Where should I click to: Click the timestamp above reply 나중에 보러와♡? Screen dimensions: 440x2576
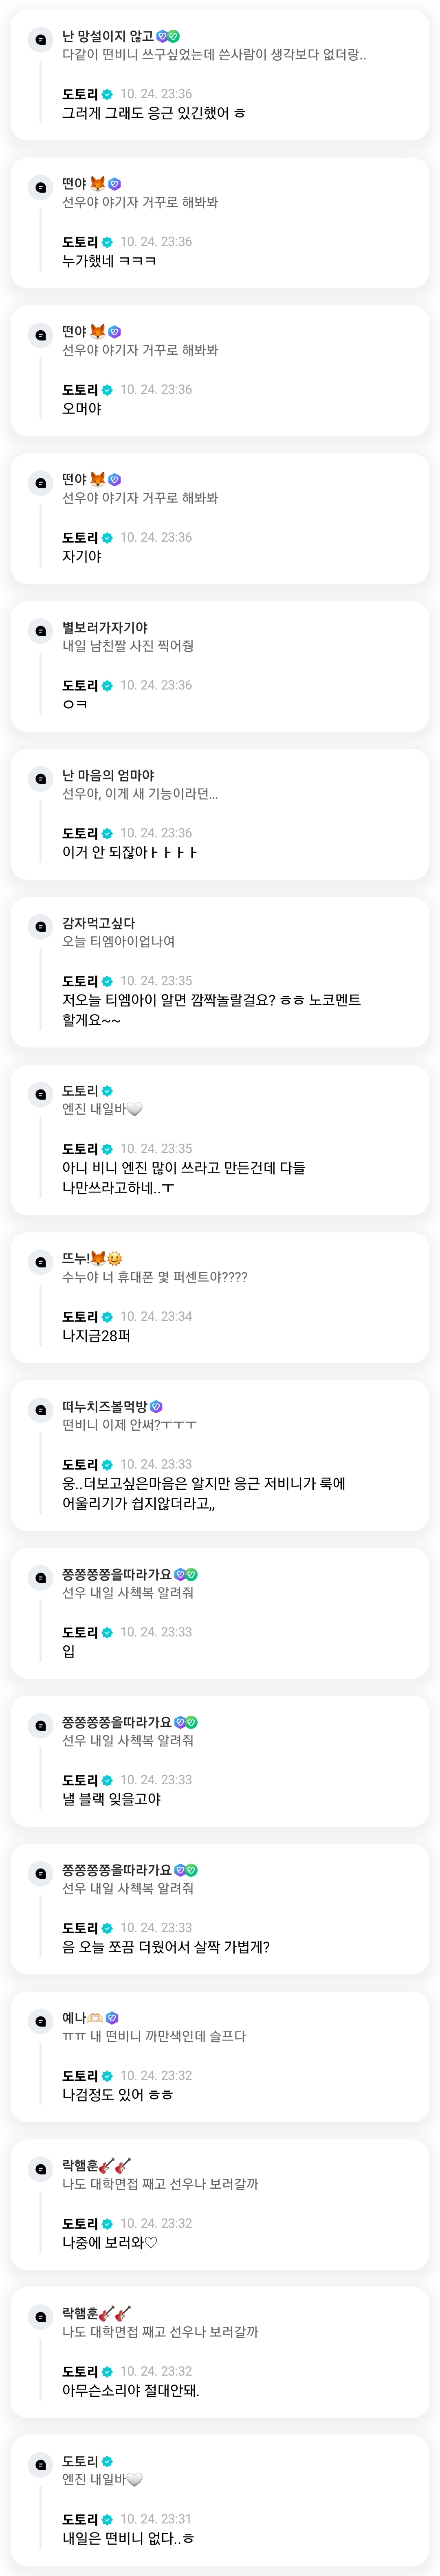point(156,2223)
